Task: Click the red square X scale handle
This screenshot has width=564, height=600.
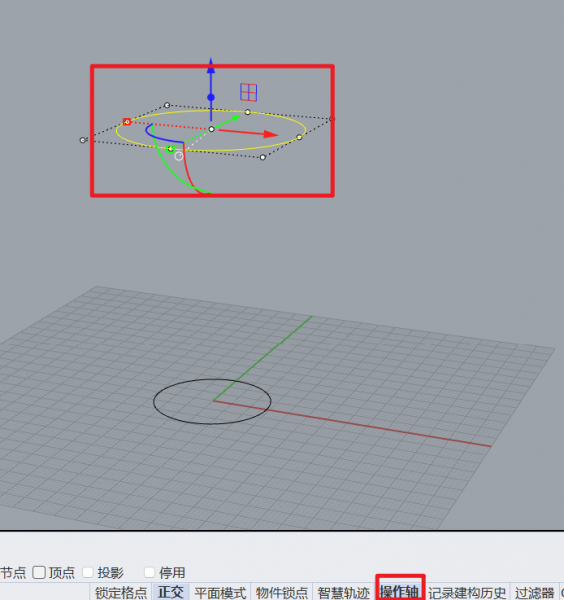Action: (127, 122)
